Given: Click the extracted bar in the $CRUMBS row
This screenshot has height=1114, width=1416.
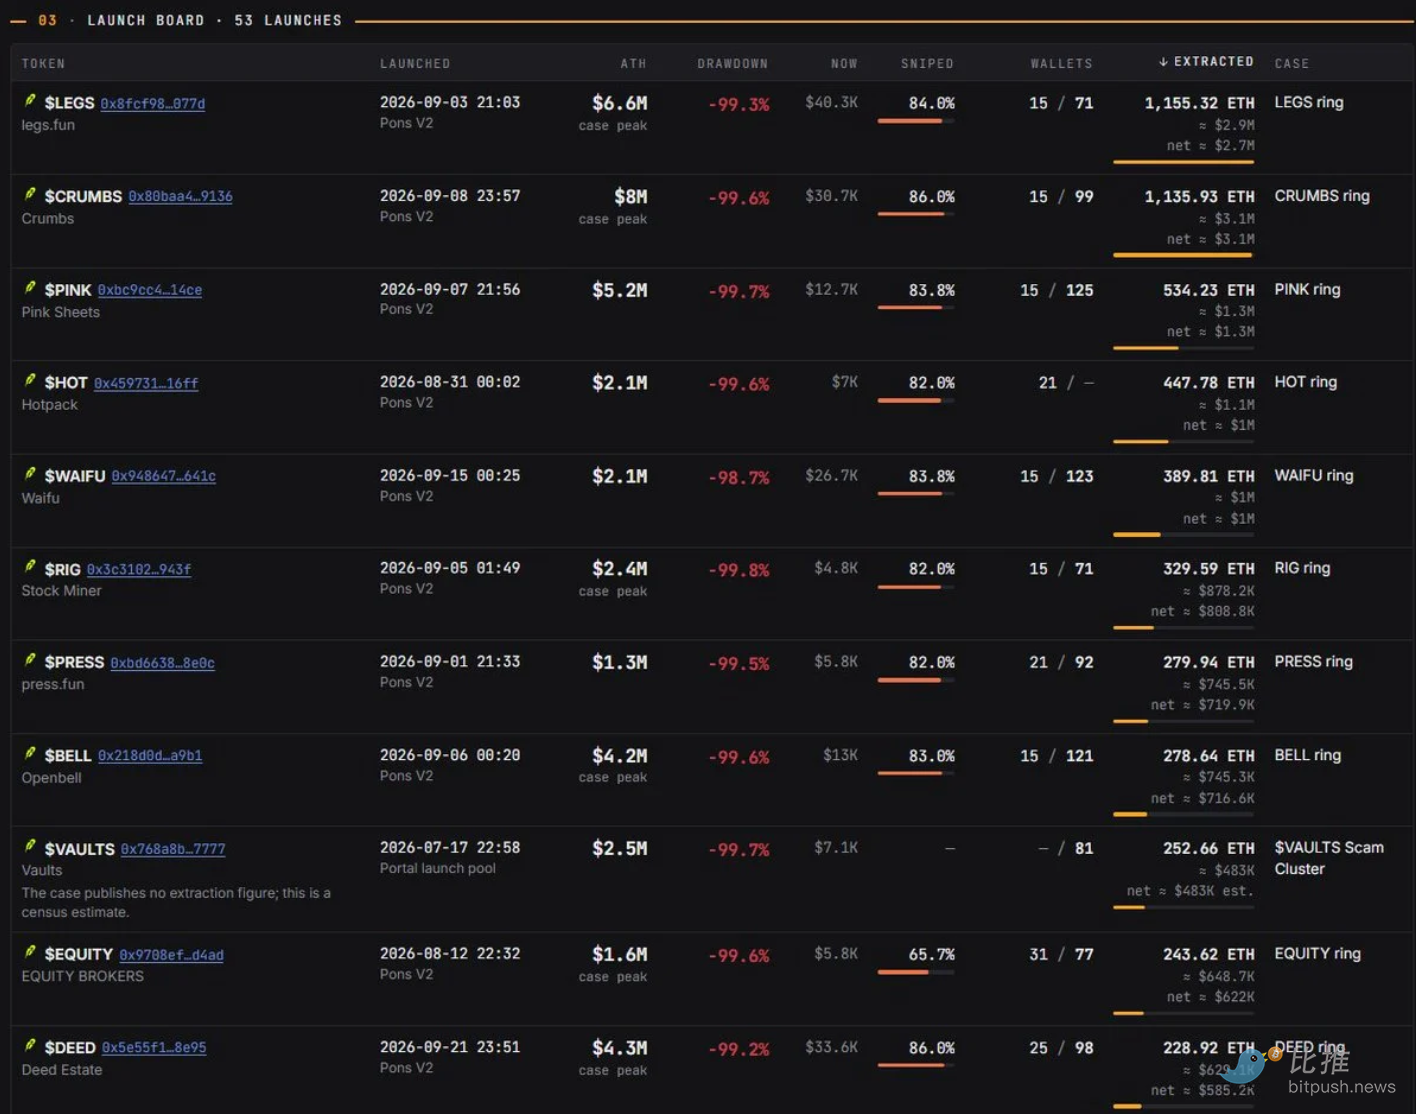Looking at the screenshot, I should pyautogui.click(x=1184, y=255).
